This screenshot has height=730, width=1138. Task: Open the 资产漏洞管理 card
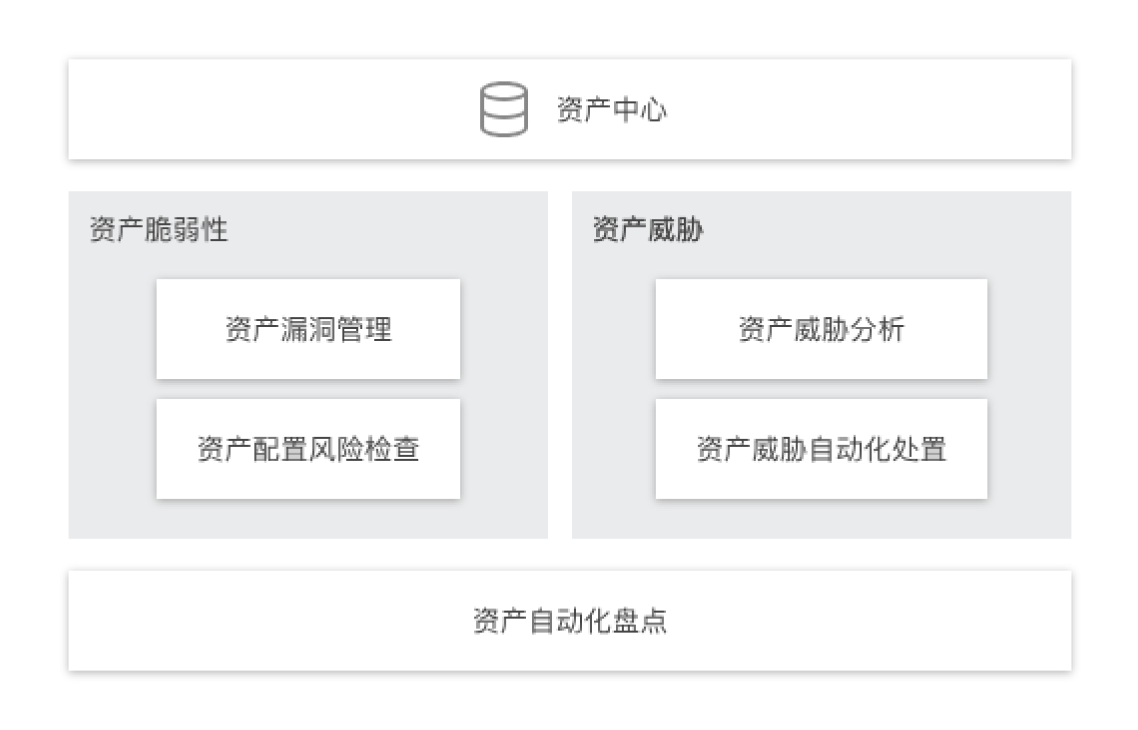point(308,329)
